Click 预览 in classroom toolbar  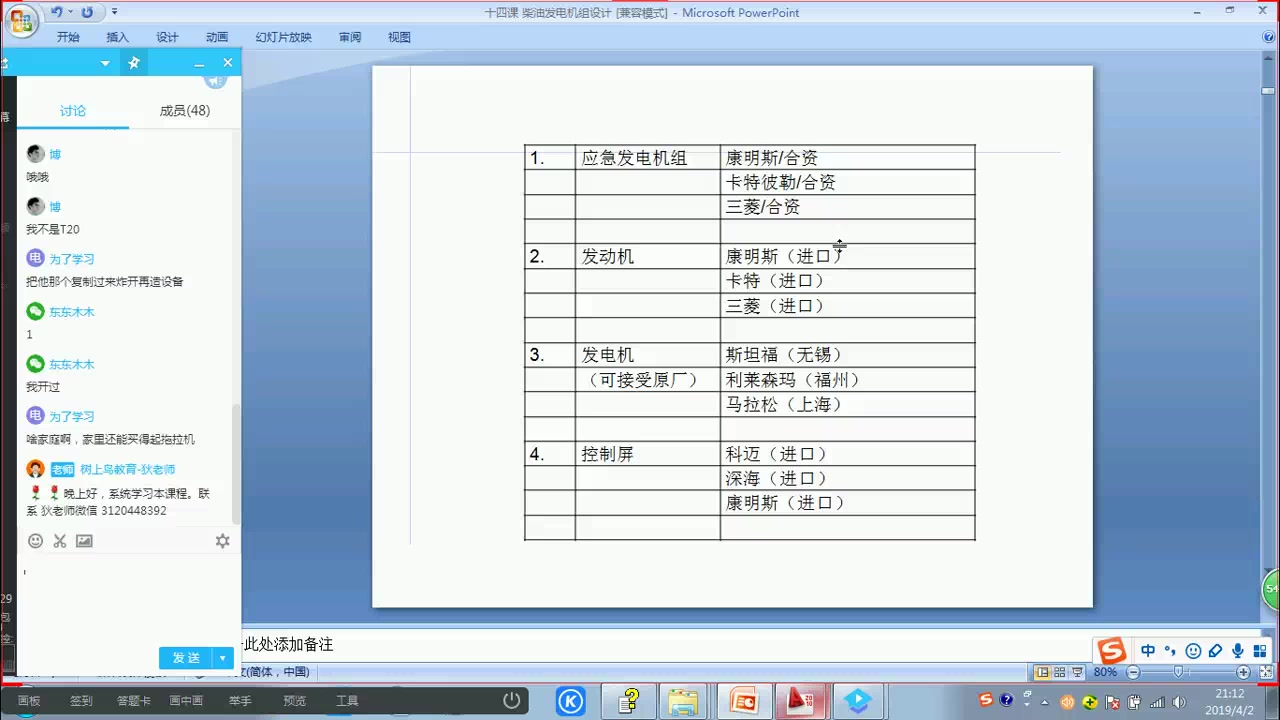pos(294,701)
